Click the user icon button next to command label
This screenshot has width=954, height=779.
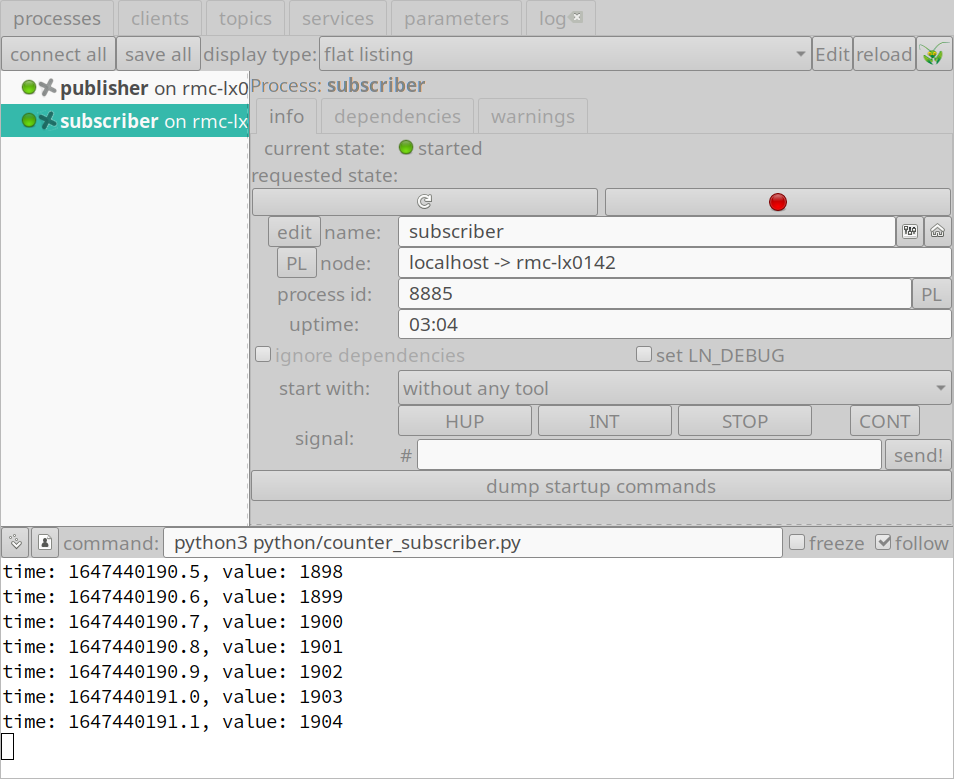click(45, 542)
